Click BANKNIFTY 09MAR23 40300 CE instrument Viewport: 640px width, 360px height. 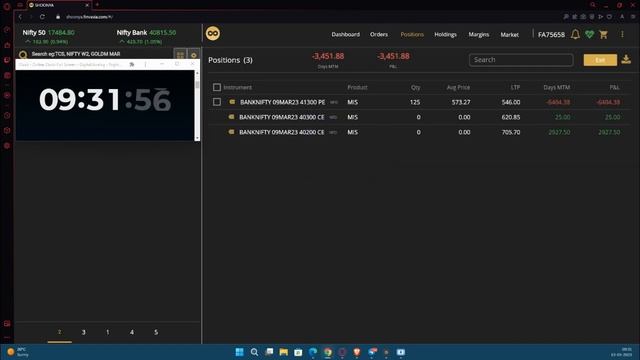tap(282, 117)
